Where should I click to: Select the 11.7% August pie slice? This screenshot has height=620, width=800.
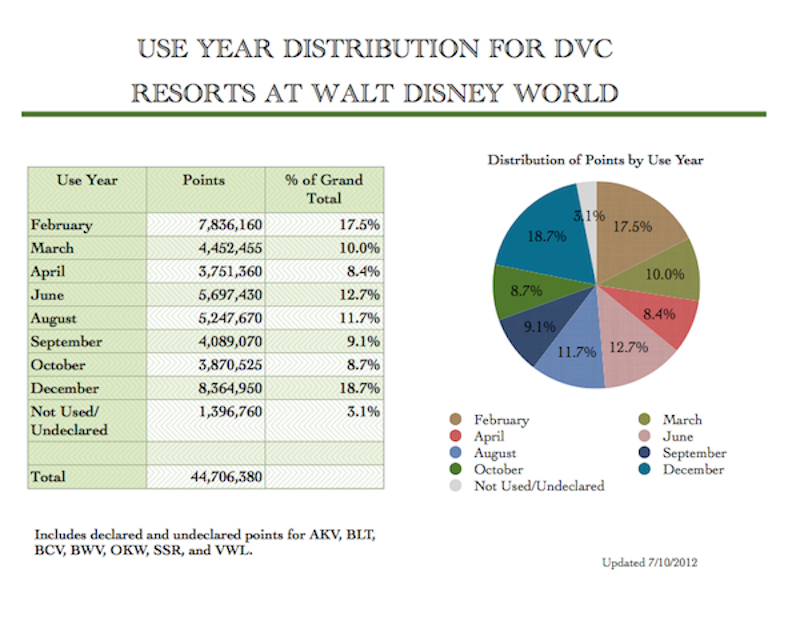577,352
